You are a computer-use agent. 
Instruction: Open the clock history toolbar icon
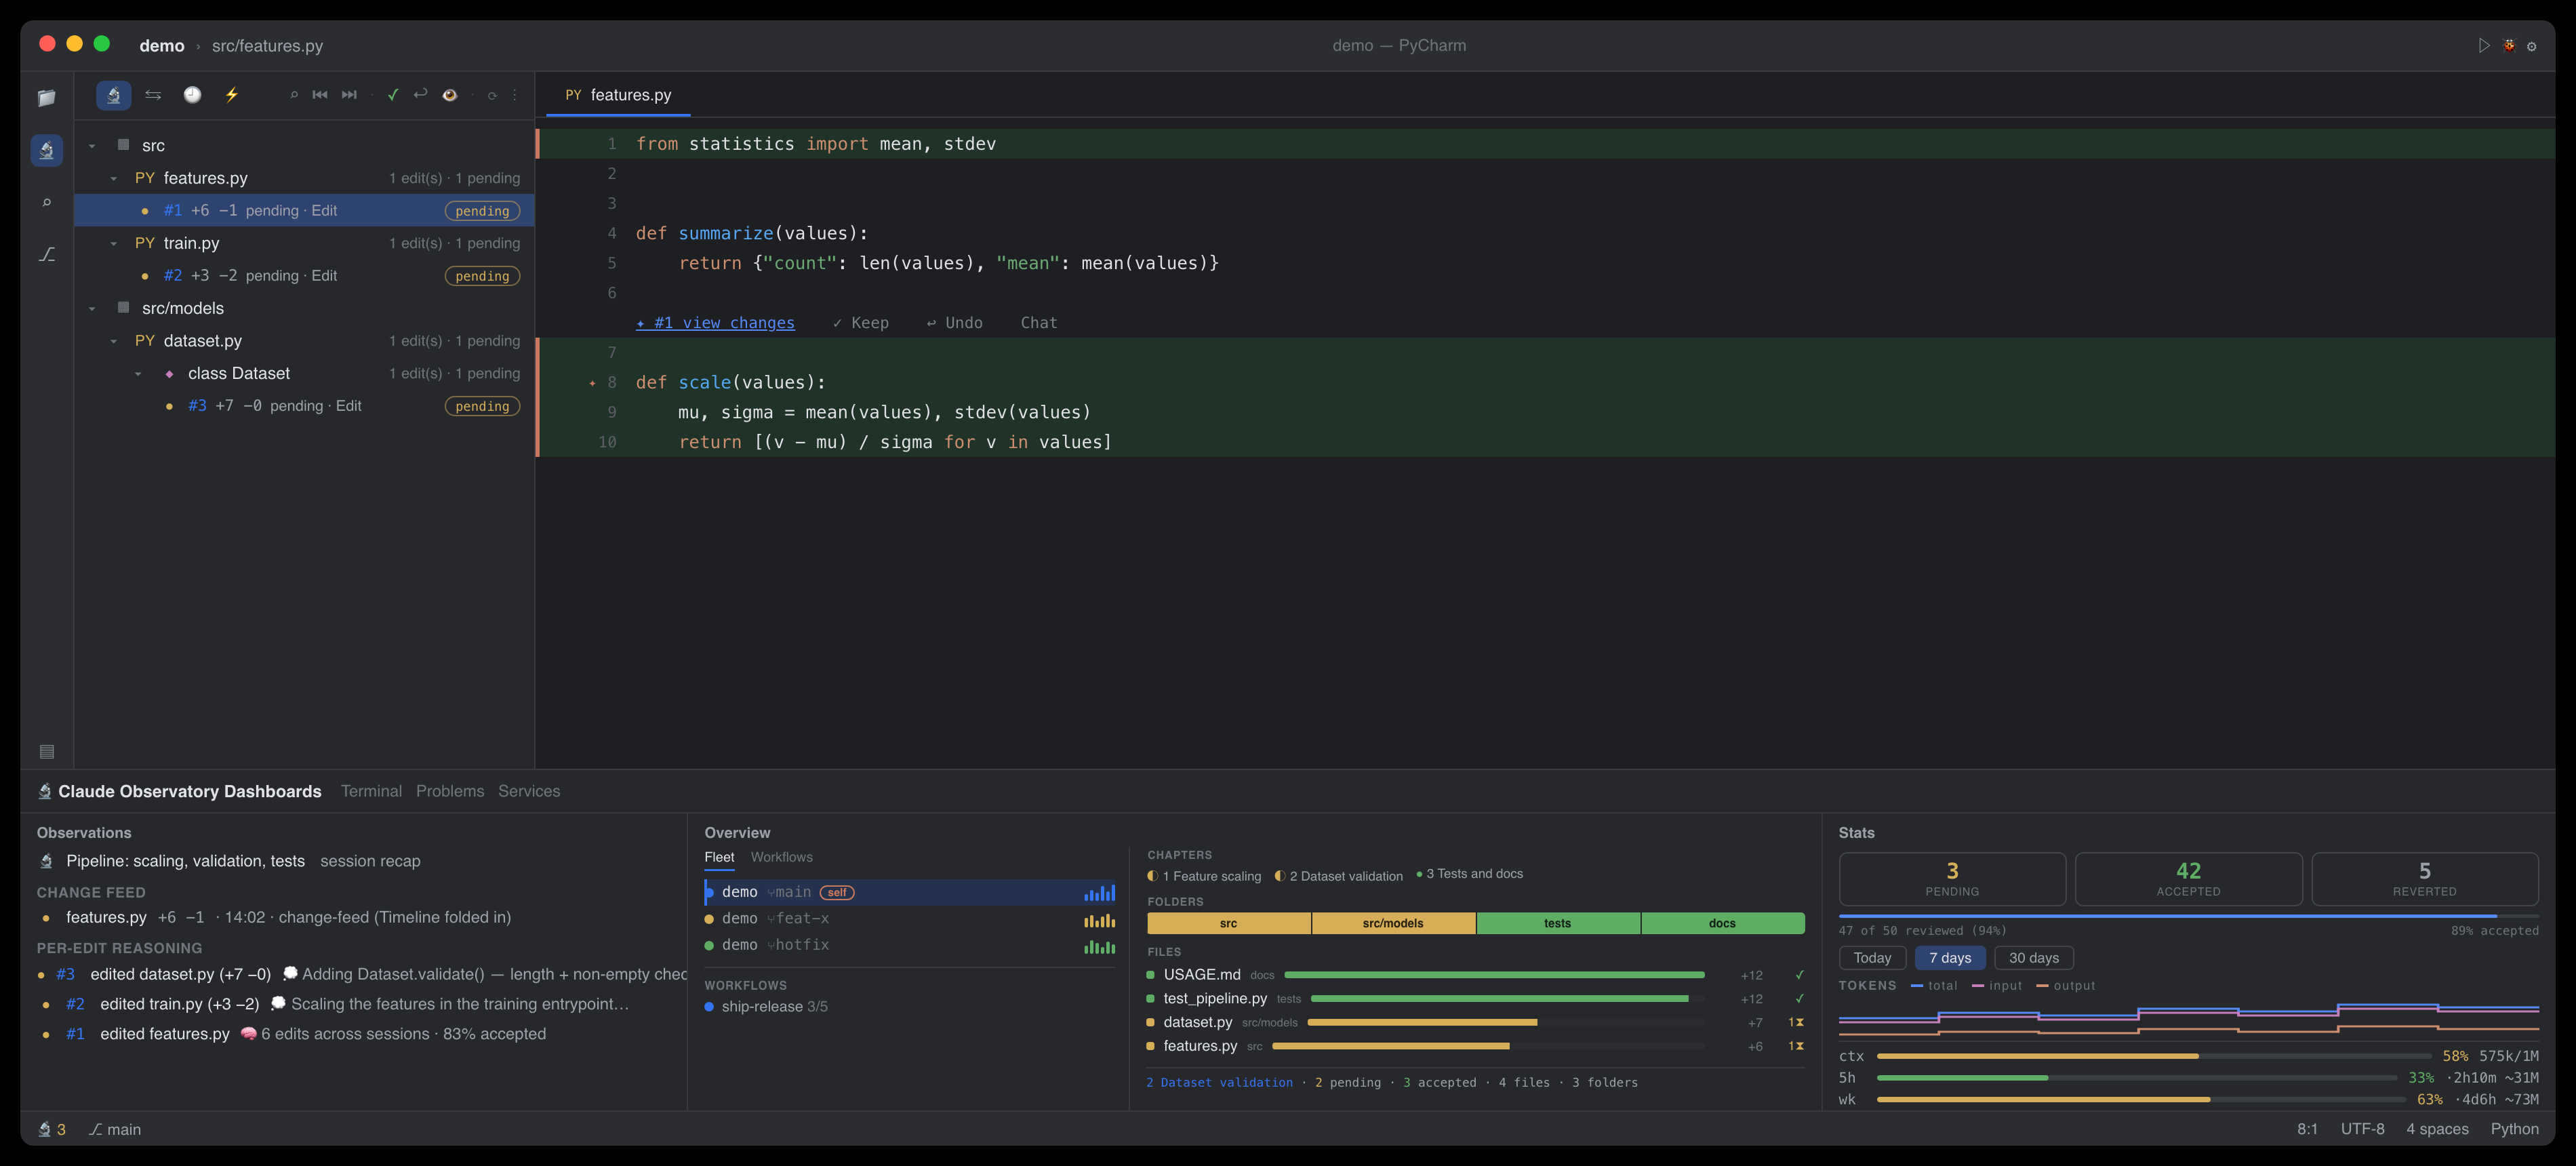[x=192, y=95]
